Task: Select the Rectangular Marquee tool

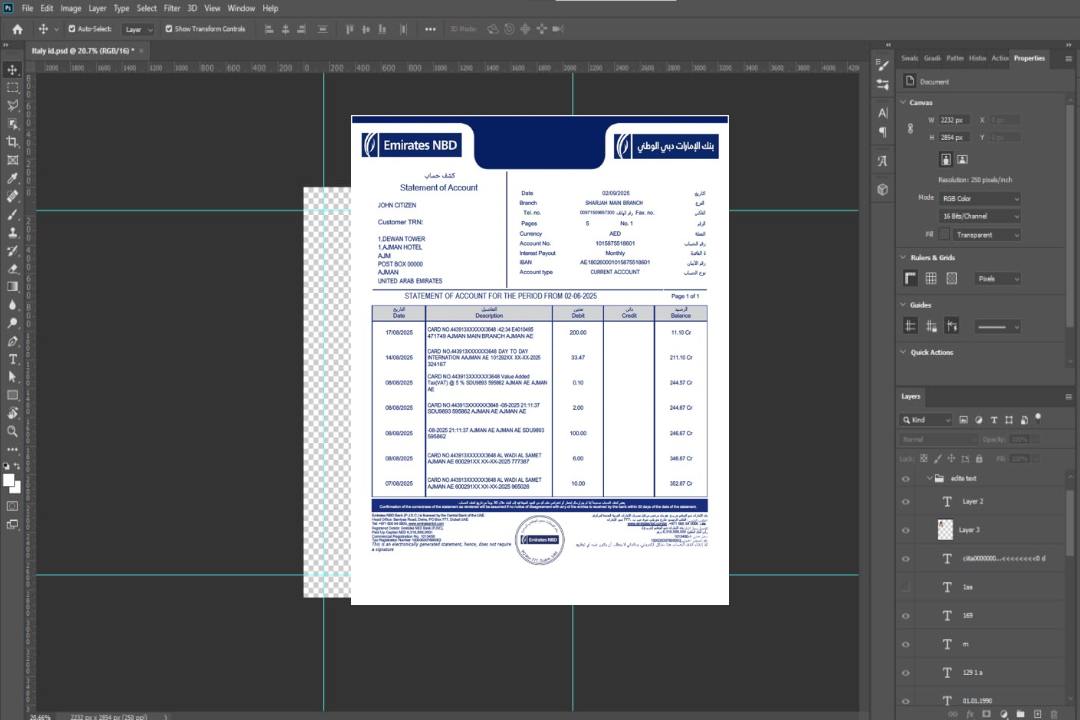Action: click(12, 88)
